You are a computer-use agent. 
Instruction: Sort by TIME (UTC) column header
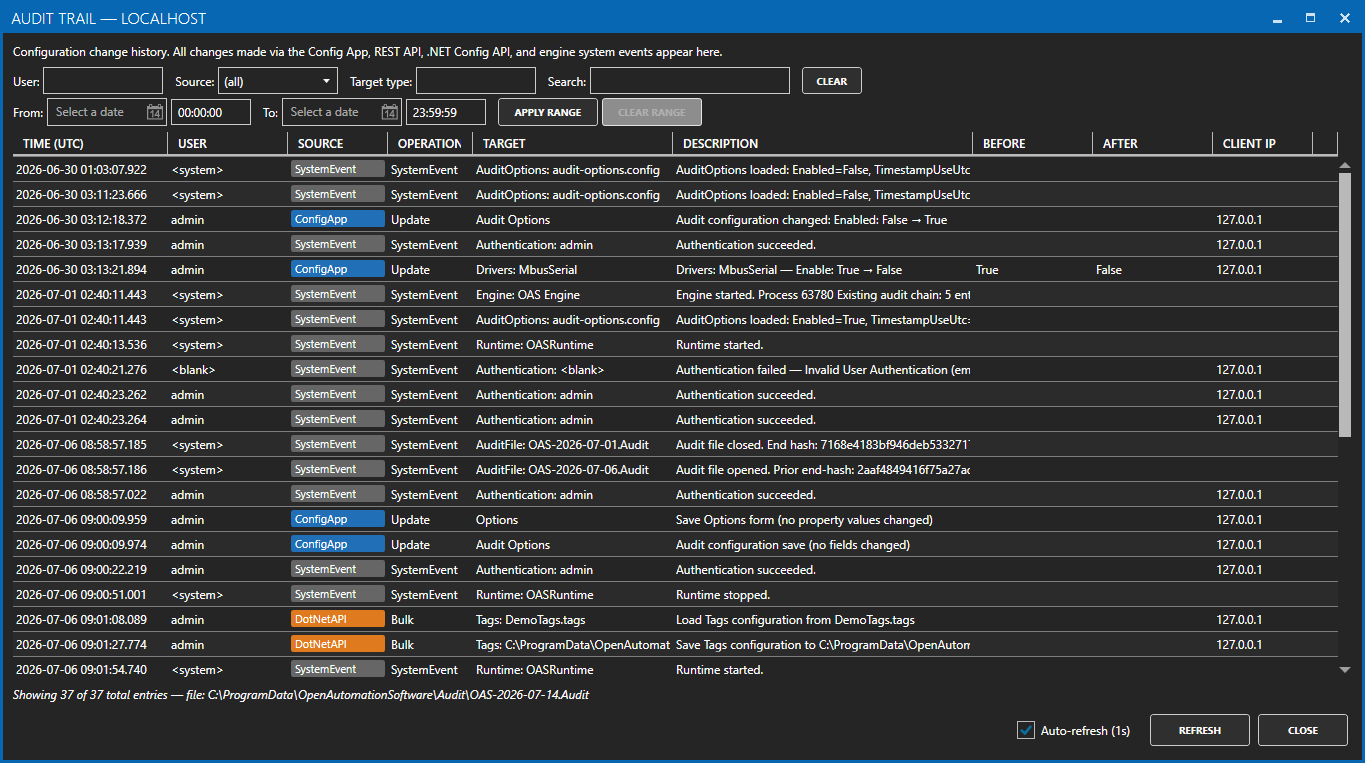[x=89, y=144]
